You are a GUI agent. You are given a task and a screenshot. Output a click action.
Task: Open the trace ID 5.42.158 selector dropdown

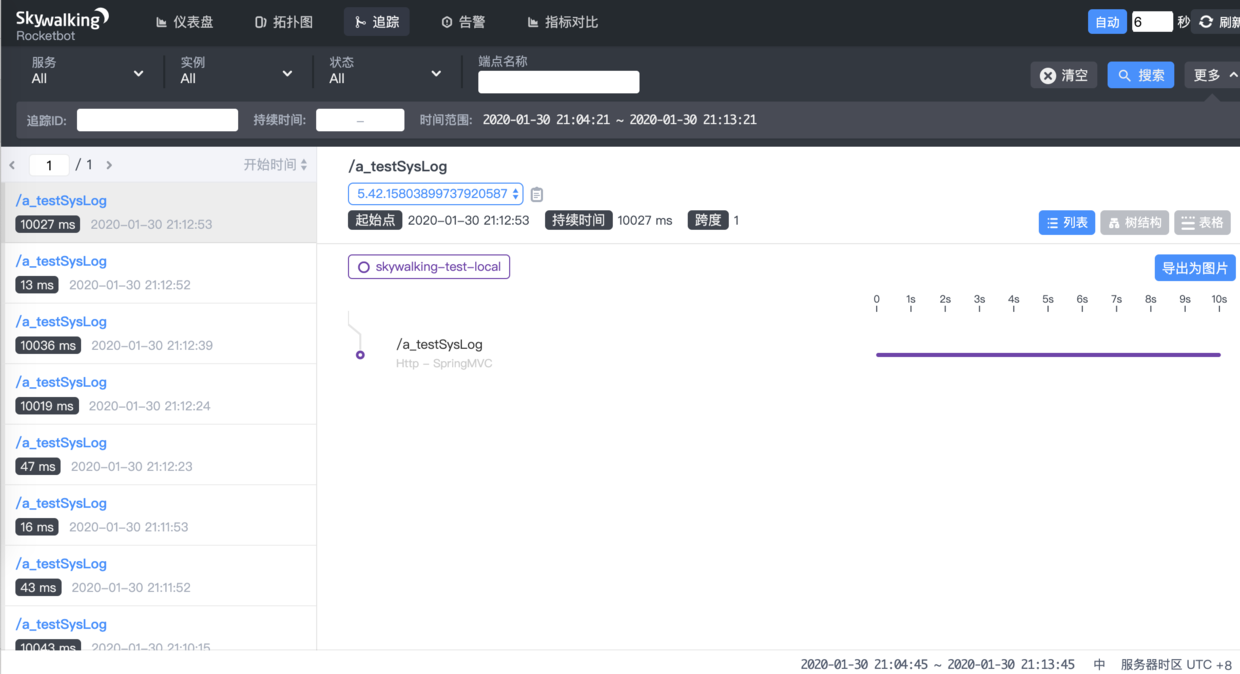click(435, 194)
